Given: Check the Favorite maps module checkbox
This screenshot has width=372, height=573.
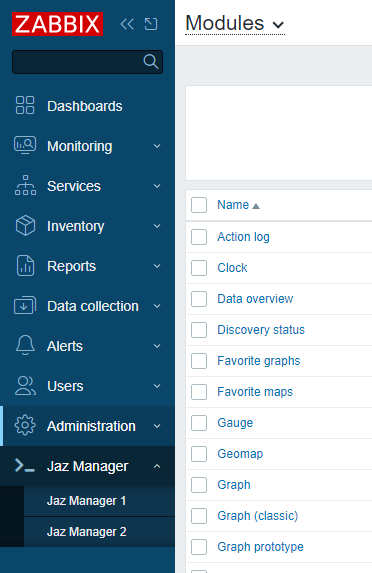Looking at the screenshot, I should coord(199,392).
